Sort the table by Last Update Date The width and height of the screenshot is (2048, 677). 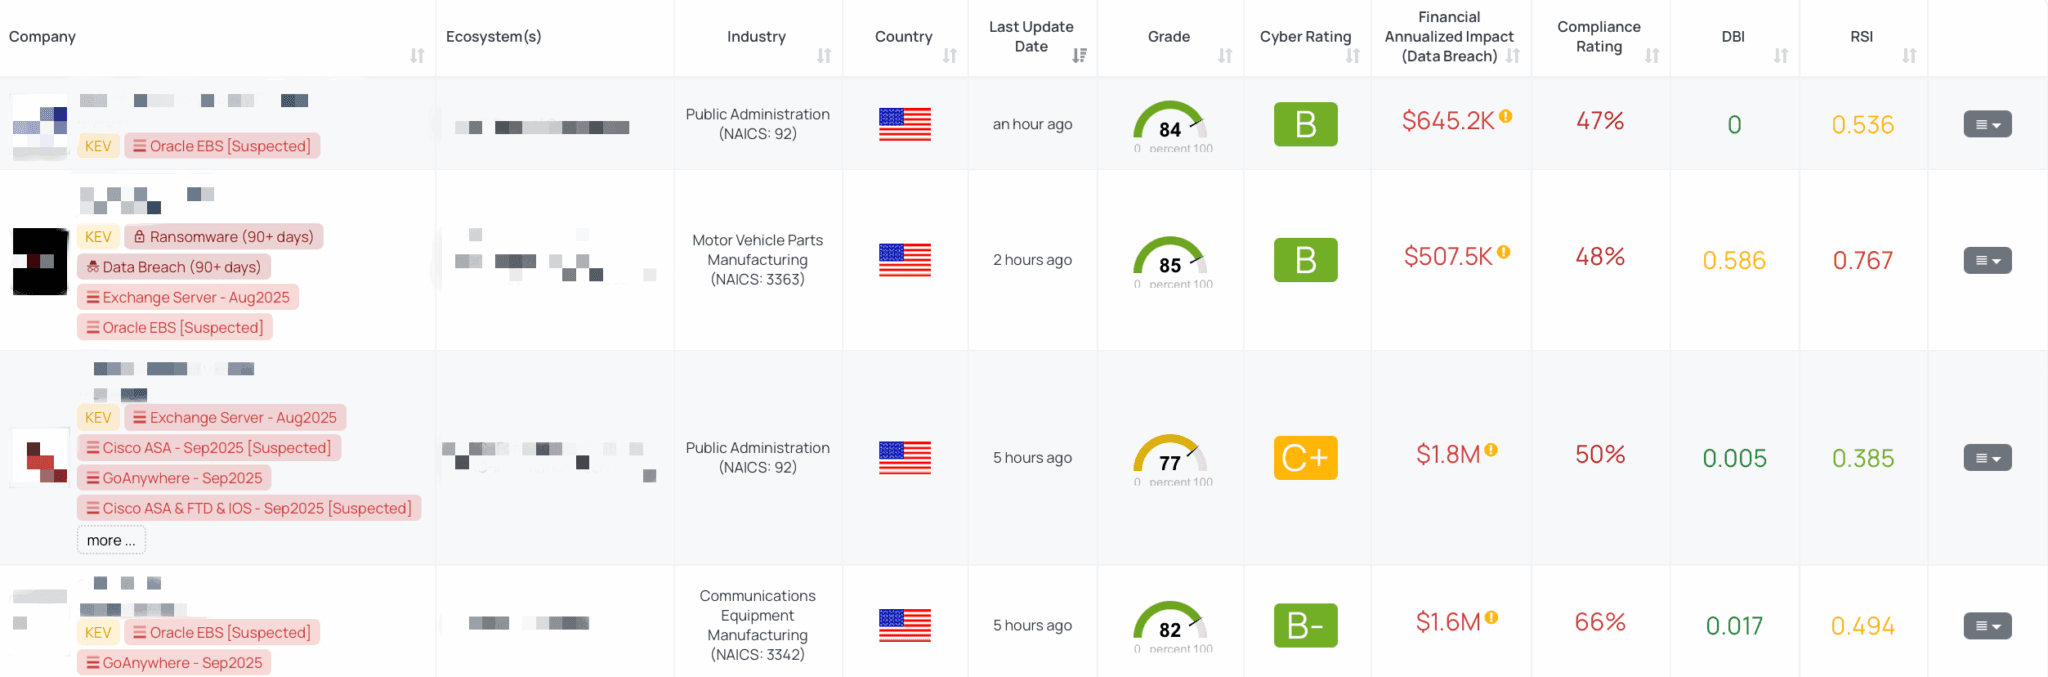(x=1079, y=55)
